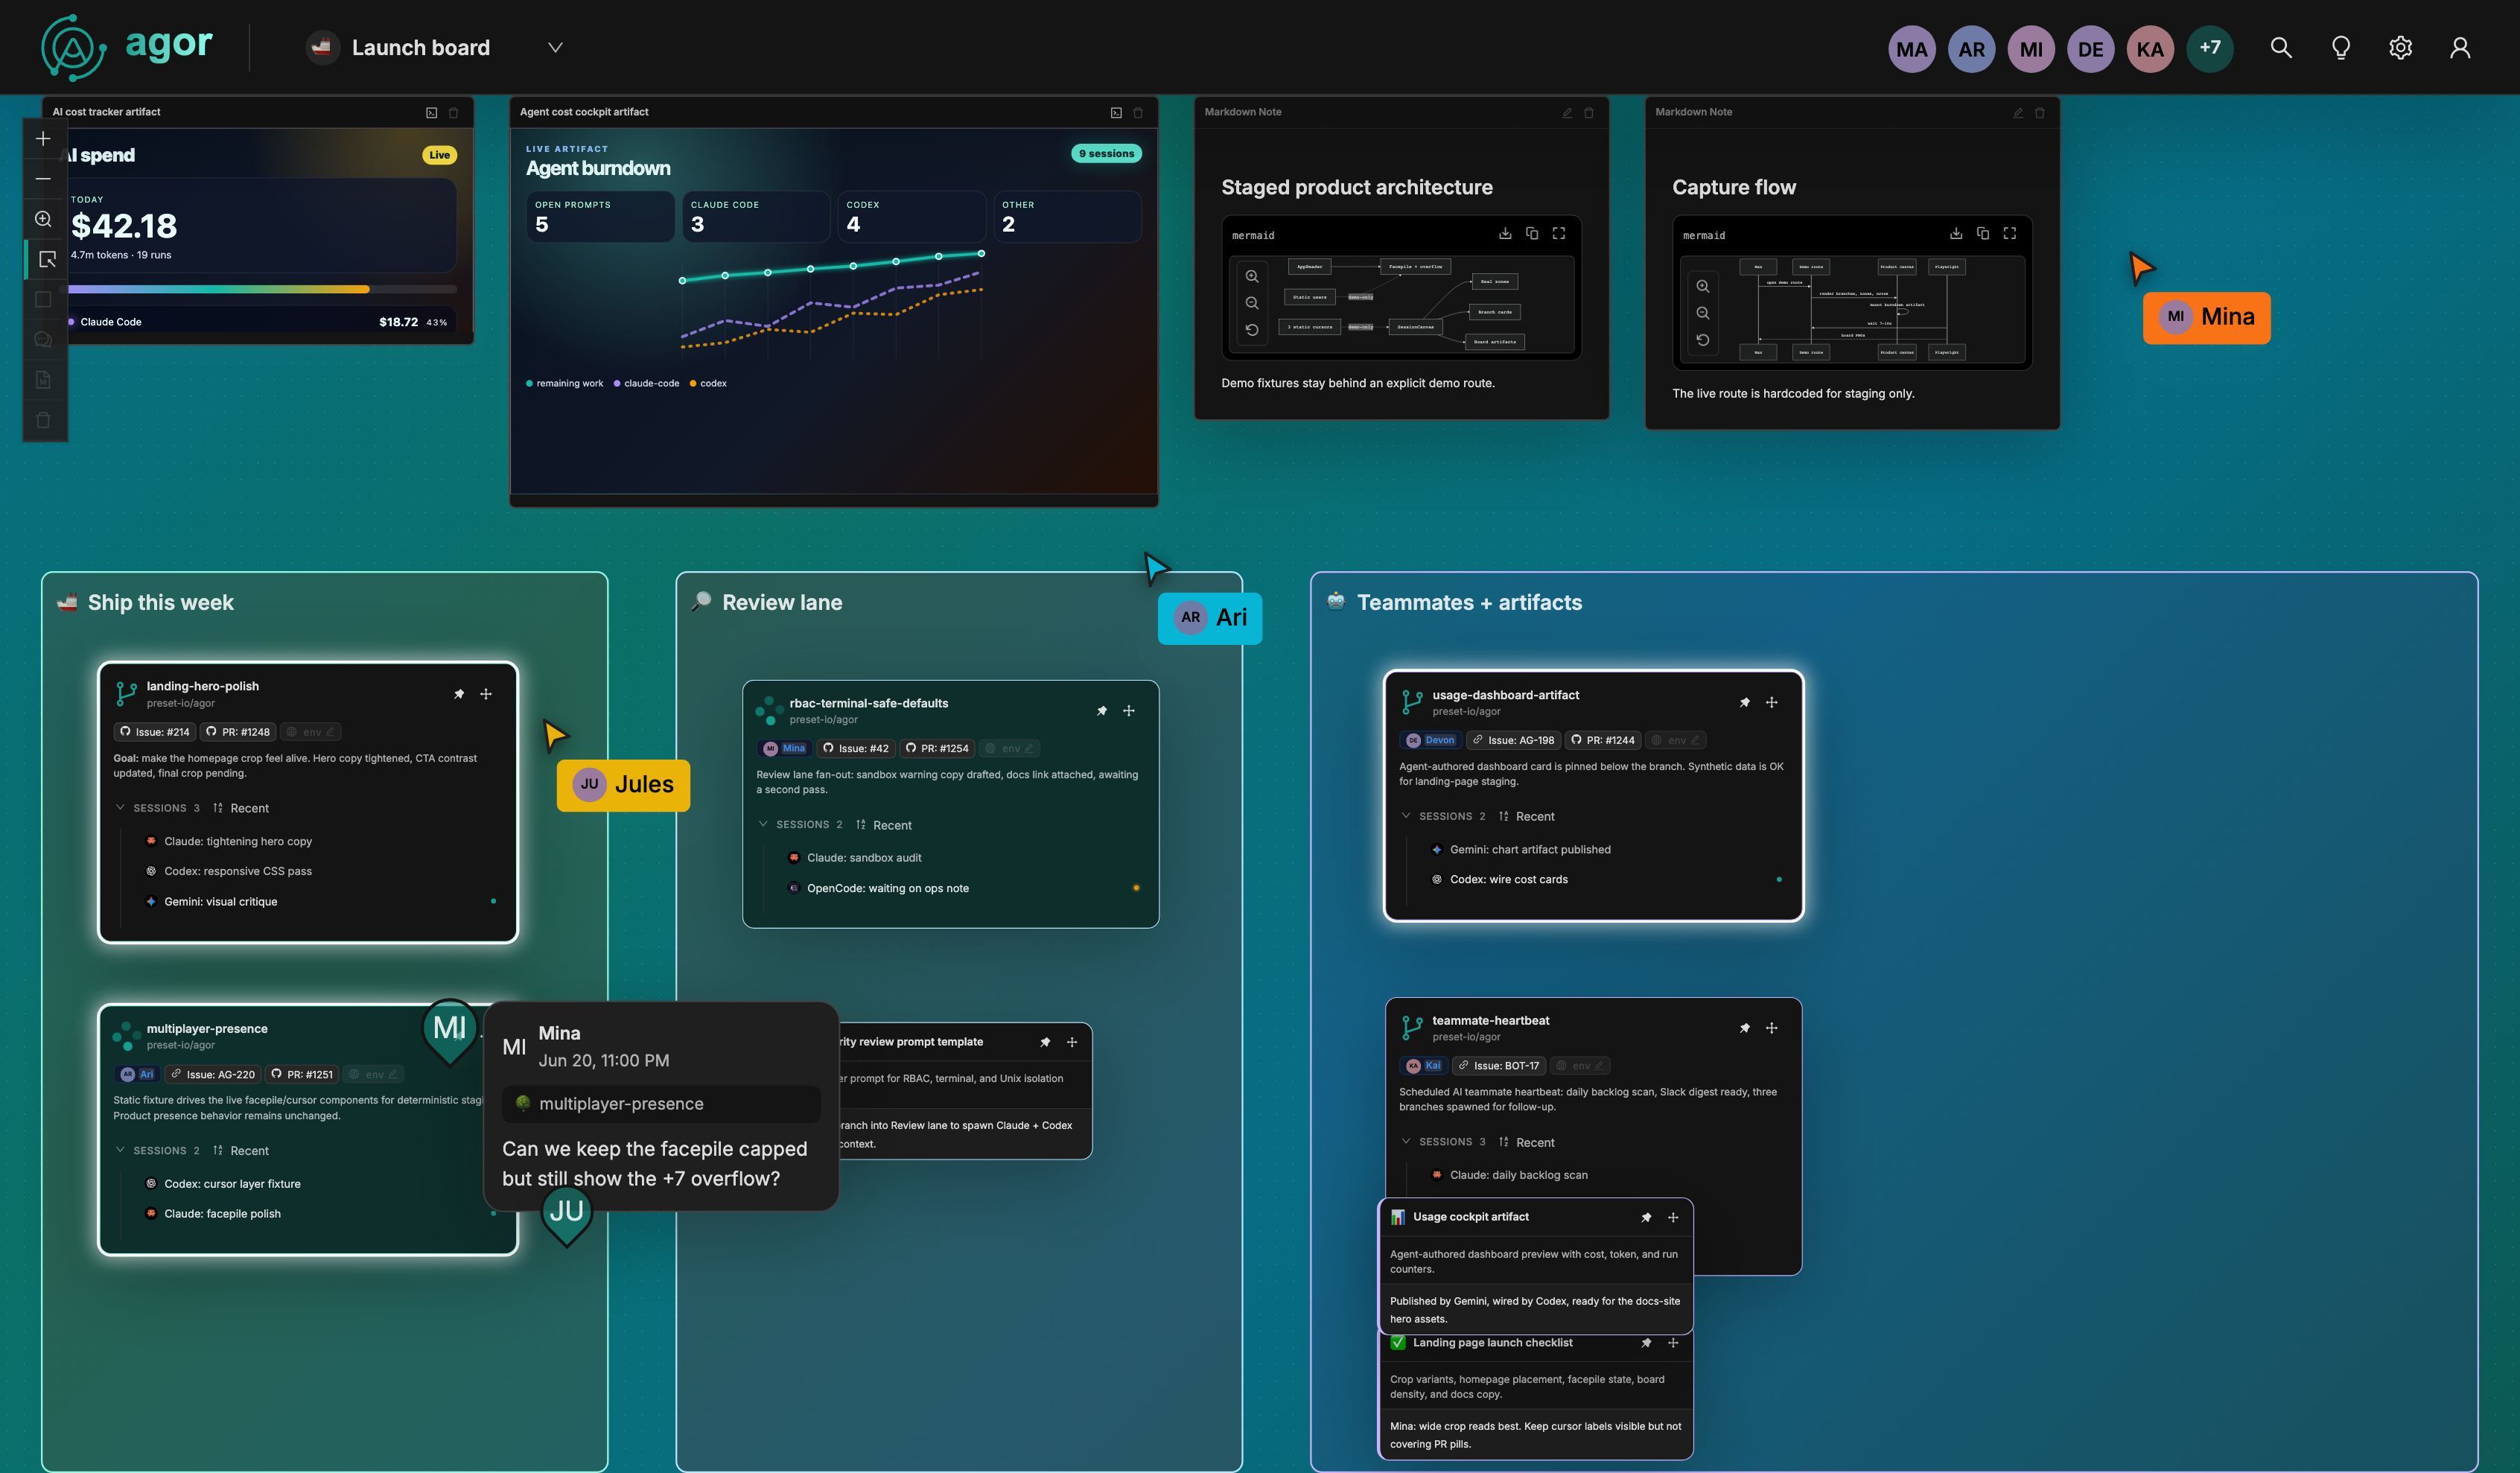The width and height of the screenshot is (2520, 1473).
Task: Open the user profile icon in header
Action: [2460, 47]
